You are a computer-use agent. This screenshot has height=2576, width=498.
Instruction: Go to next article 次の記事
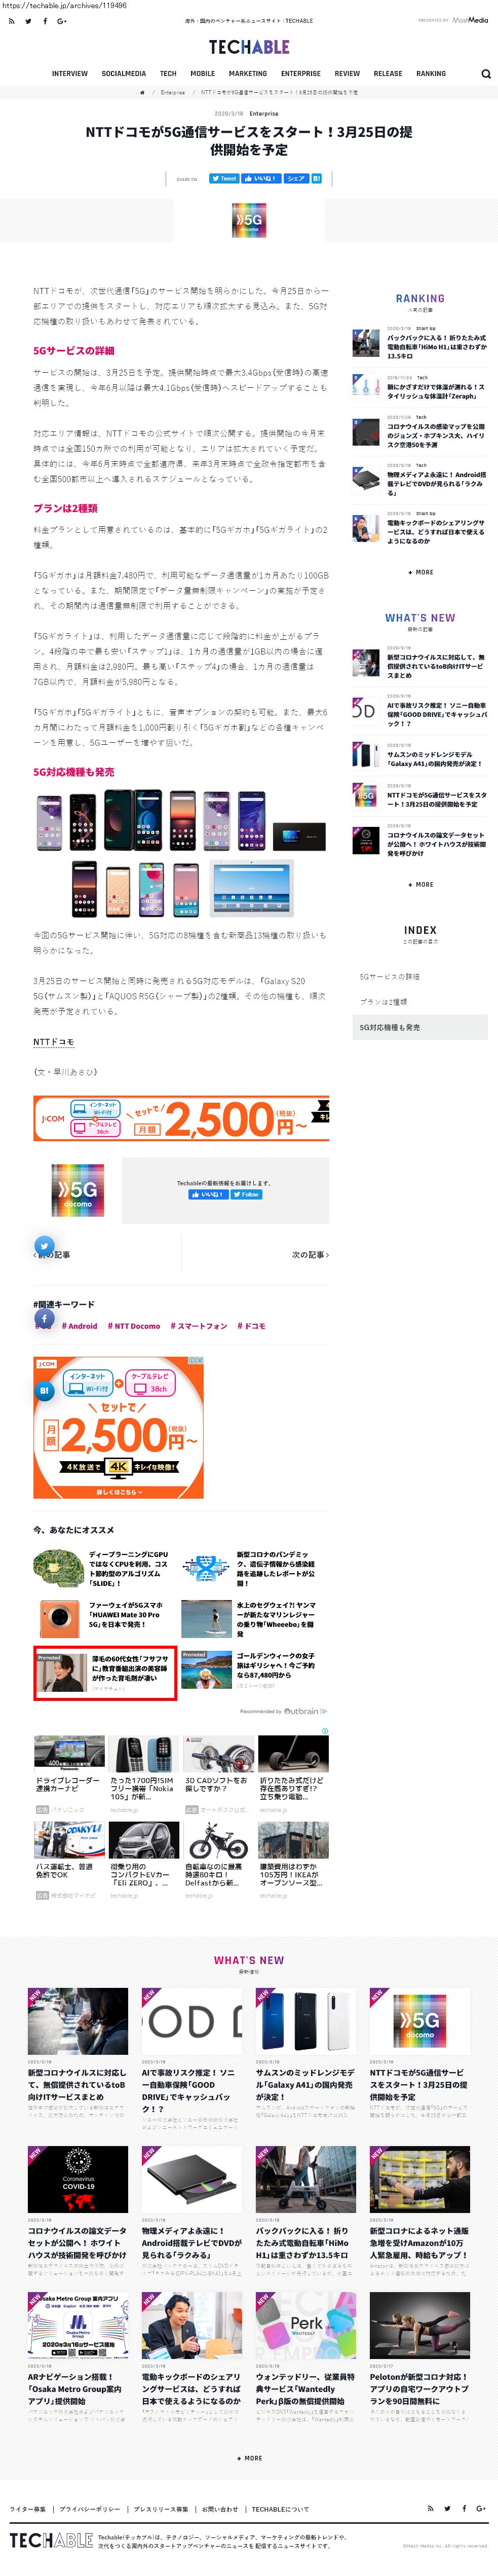tap(310, 1254)
